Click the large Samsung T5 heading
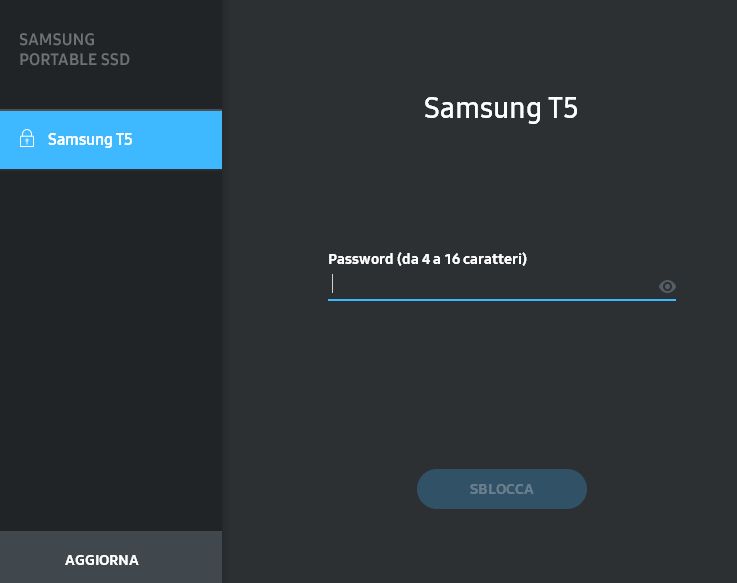 click(501, 108)
